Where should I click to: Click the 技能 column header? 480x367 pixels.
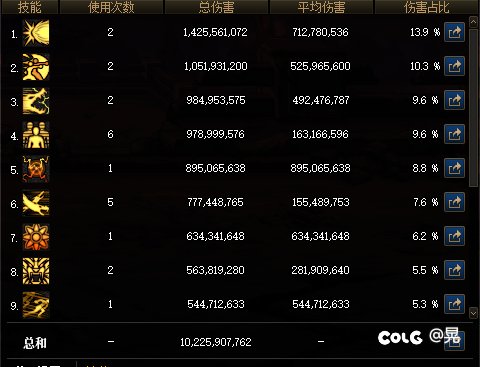click(30, 7)
